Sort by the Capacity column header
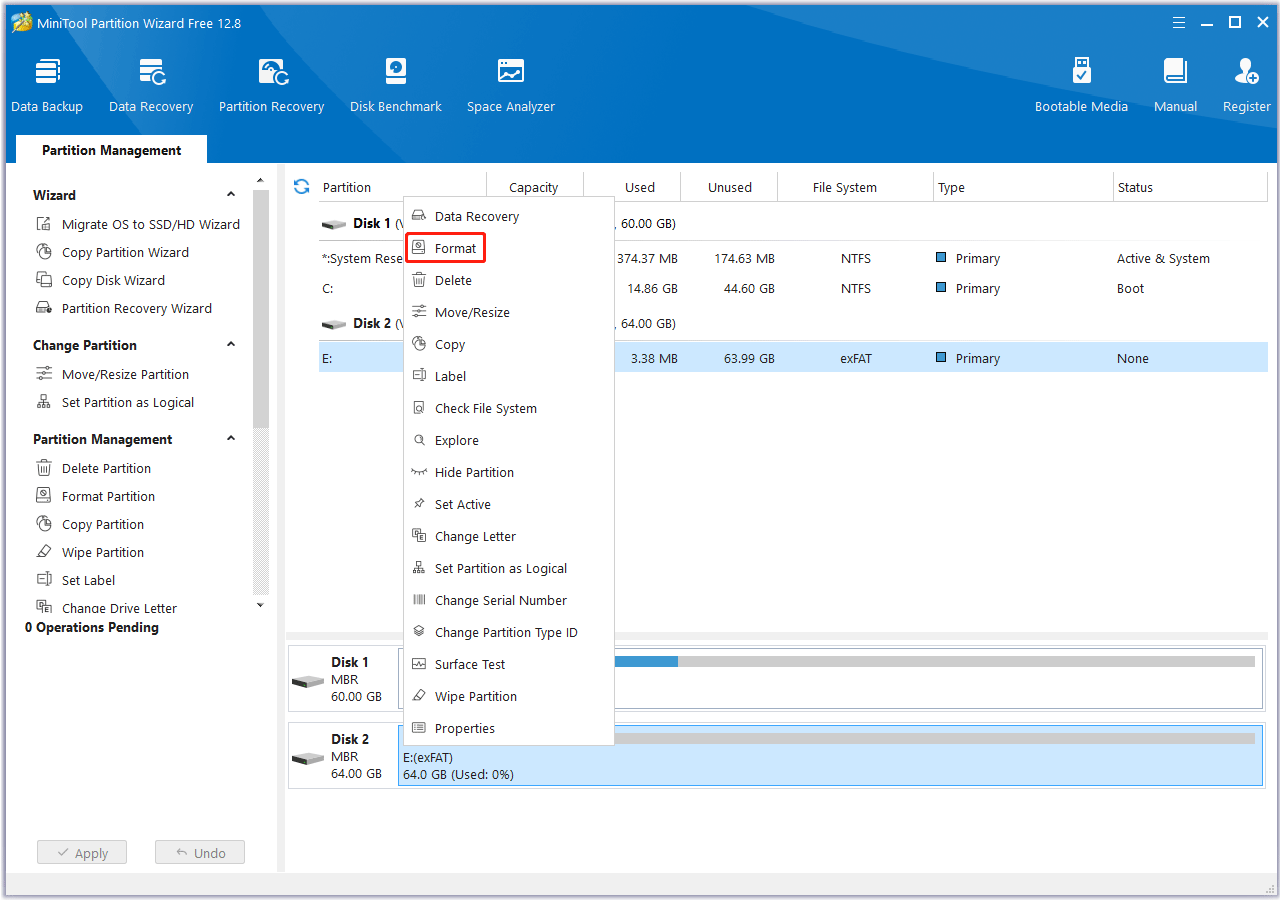This screenshot has height=900, width=1280. (x=534, y=187)
